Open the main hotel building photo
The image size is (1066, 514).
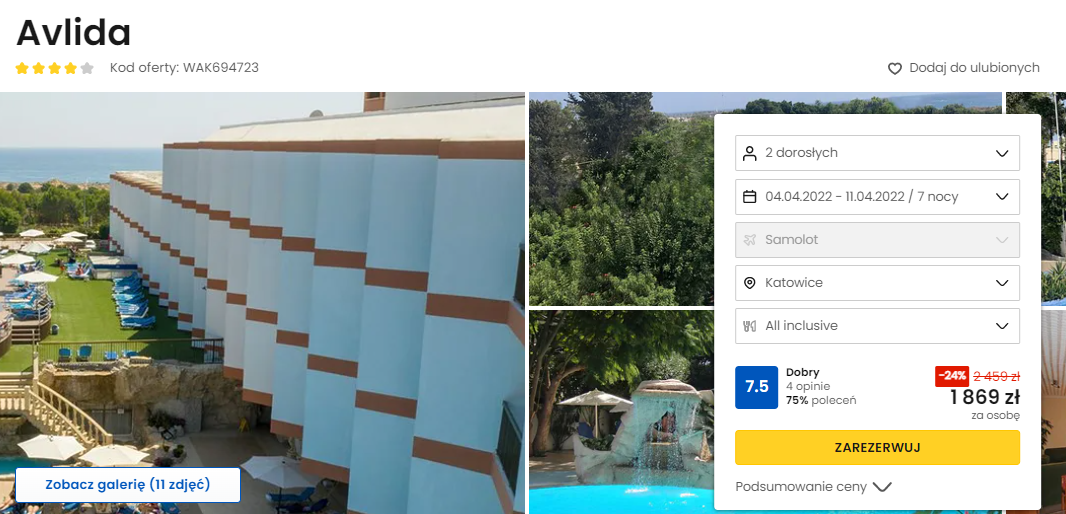(262, 303)
